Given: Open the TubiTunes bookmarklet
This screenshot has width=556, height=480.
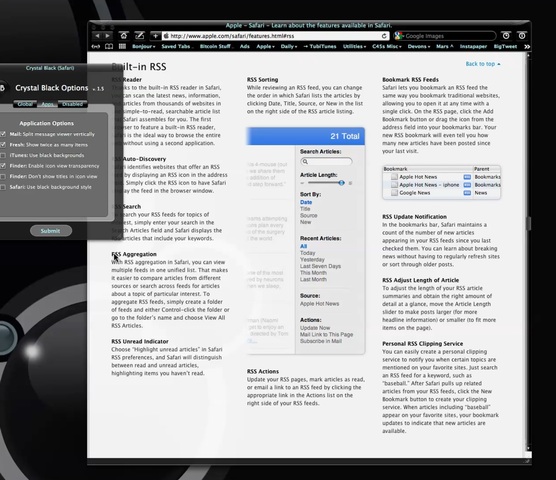Looking at the screenshot, I should point(320,46).
